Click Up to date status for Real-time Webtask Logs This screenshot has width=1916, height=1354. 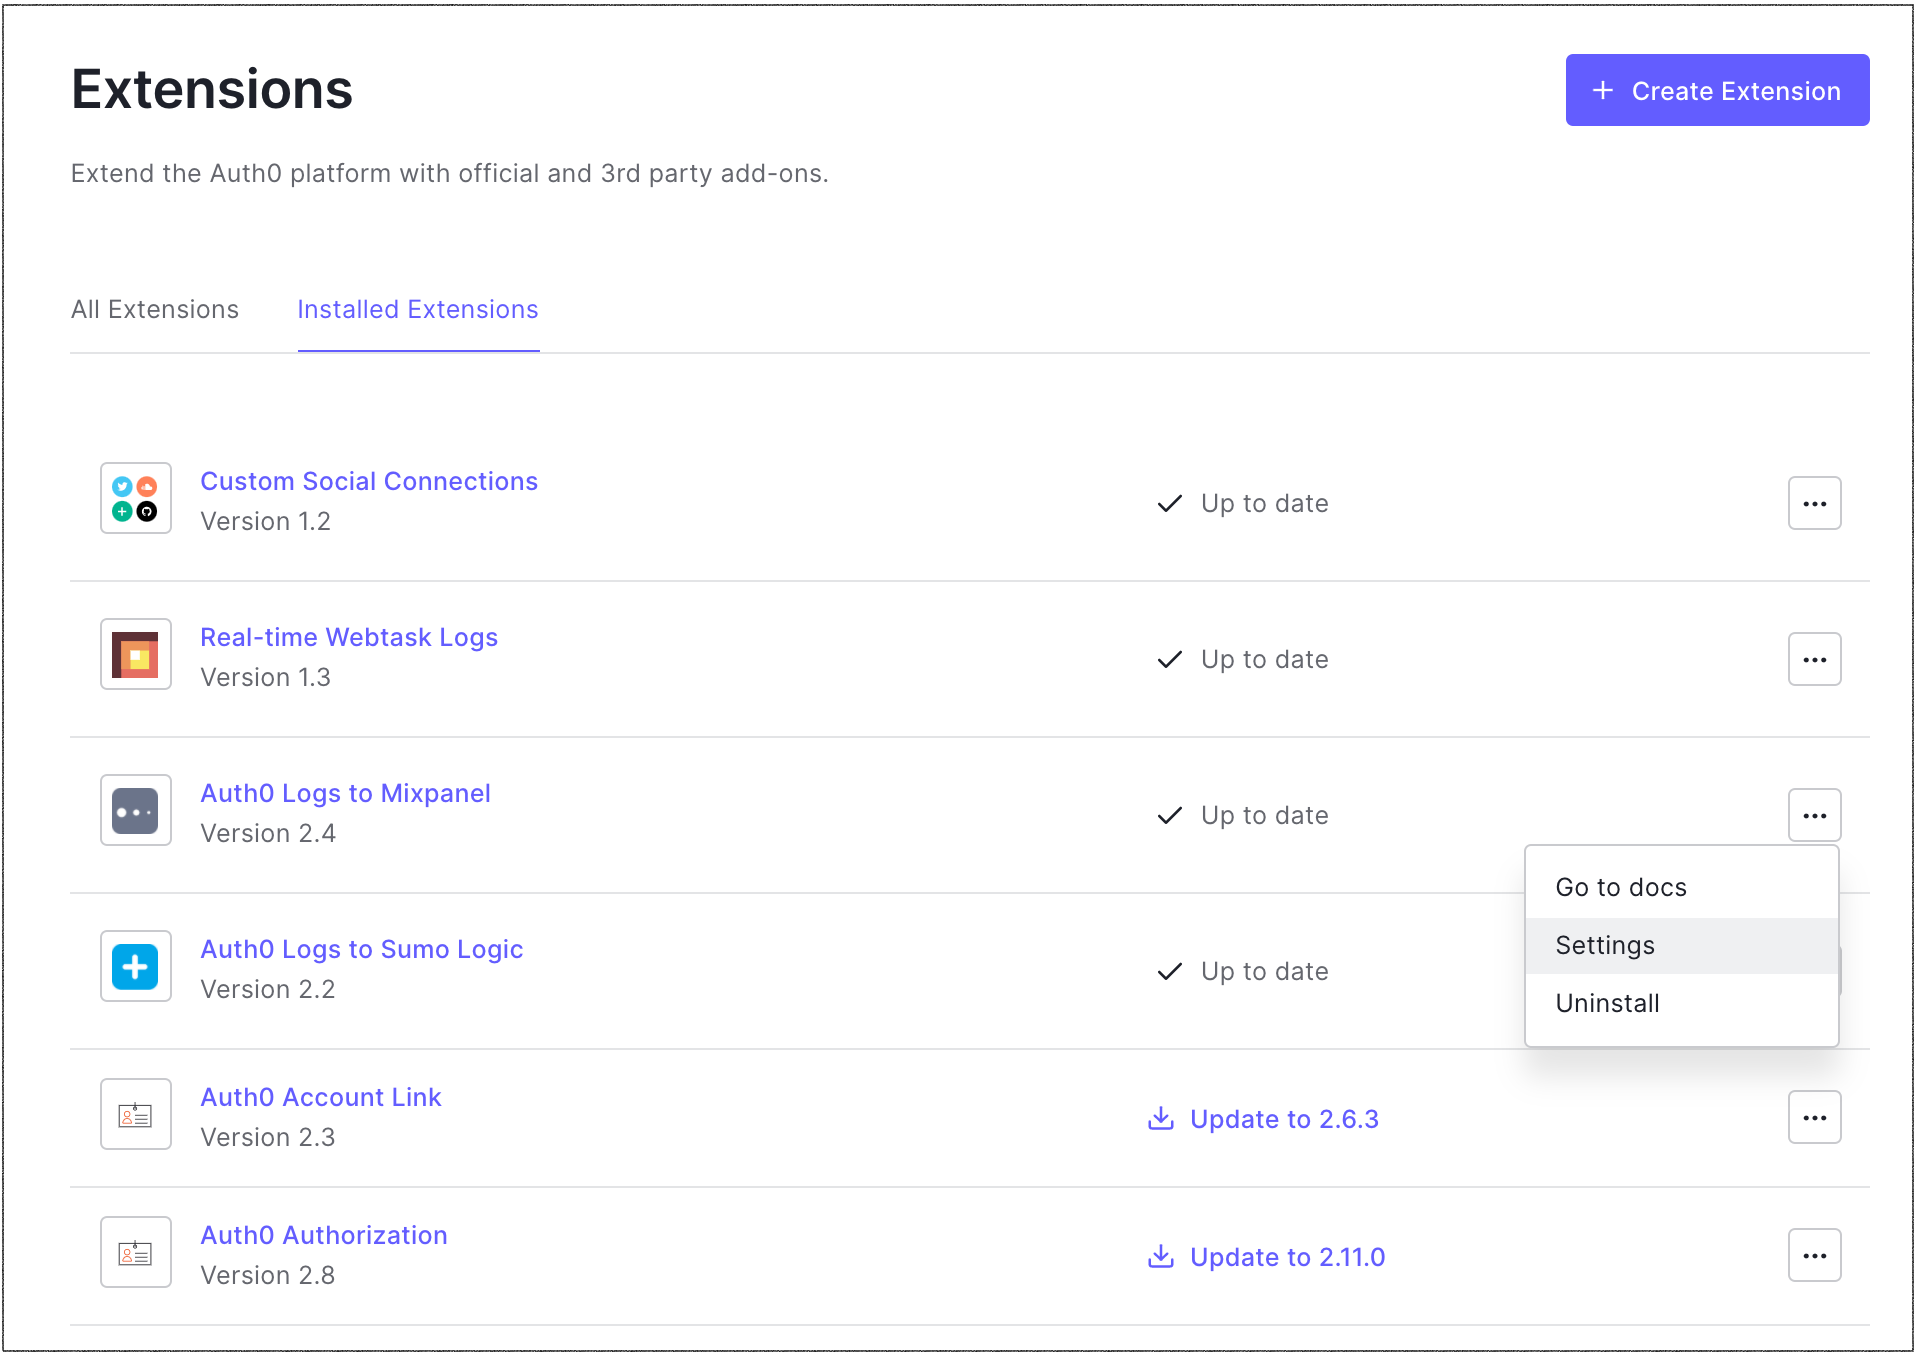tap(1243, 659)
